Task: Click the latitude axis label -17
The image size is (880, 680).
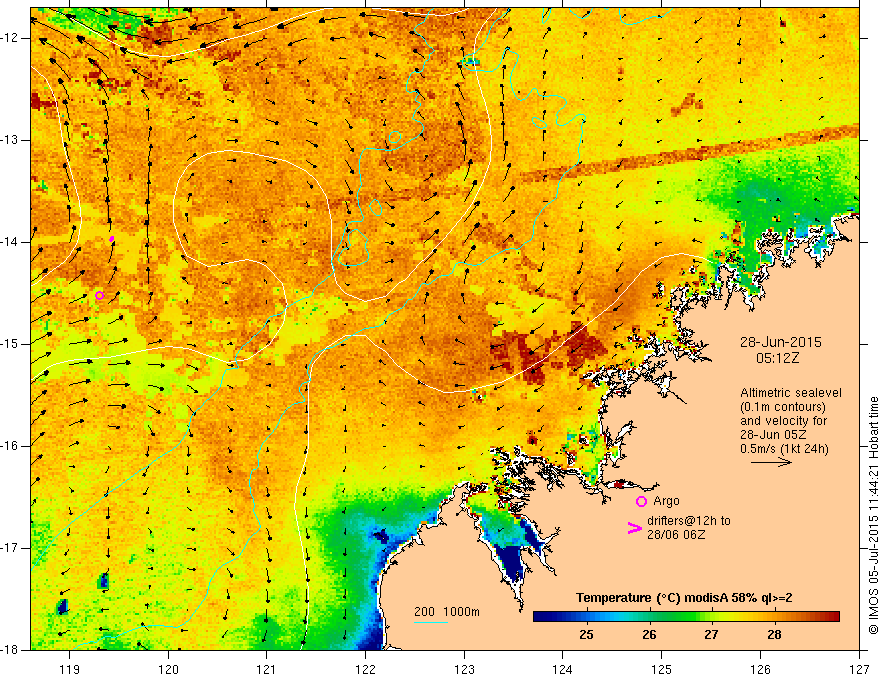Action: pyautogui.click(x=10, y=548)
